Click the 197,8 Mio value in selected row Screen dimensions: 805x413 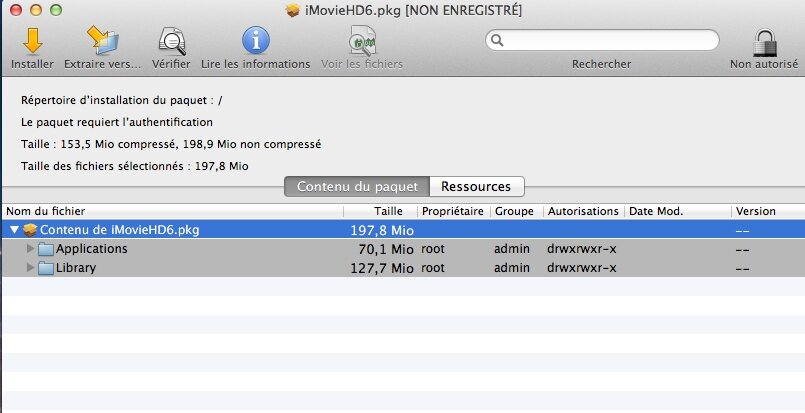[382, 230]
